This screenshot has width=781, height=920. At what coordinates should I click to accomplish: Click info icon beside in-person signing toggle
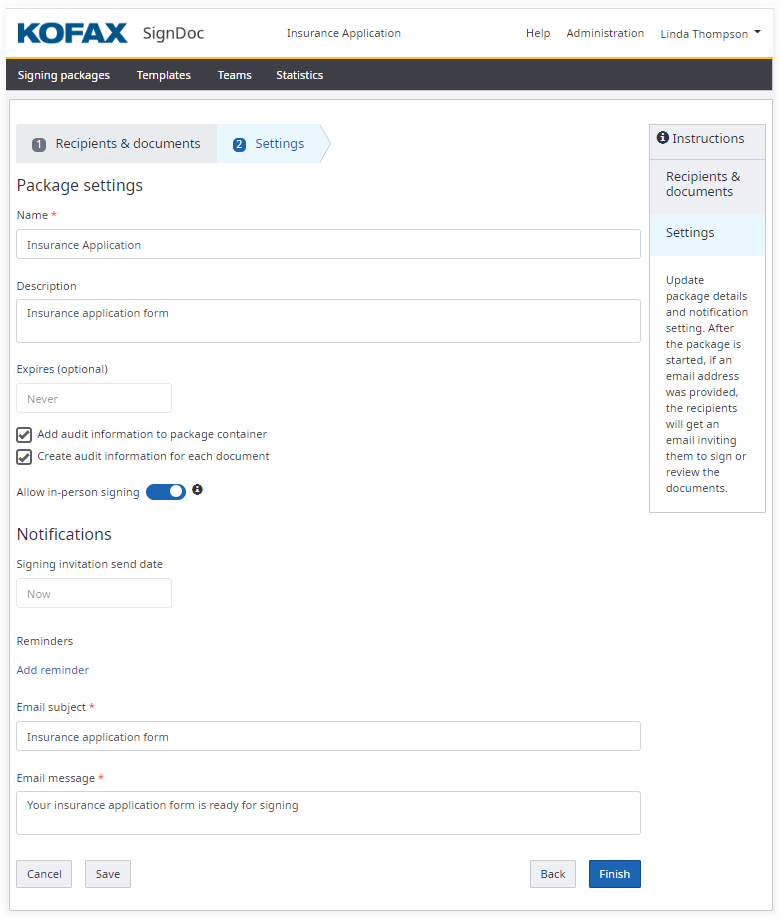(x=197, y=490)
